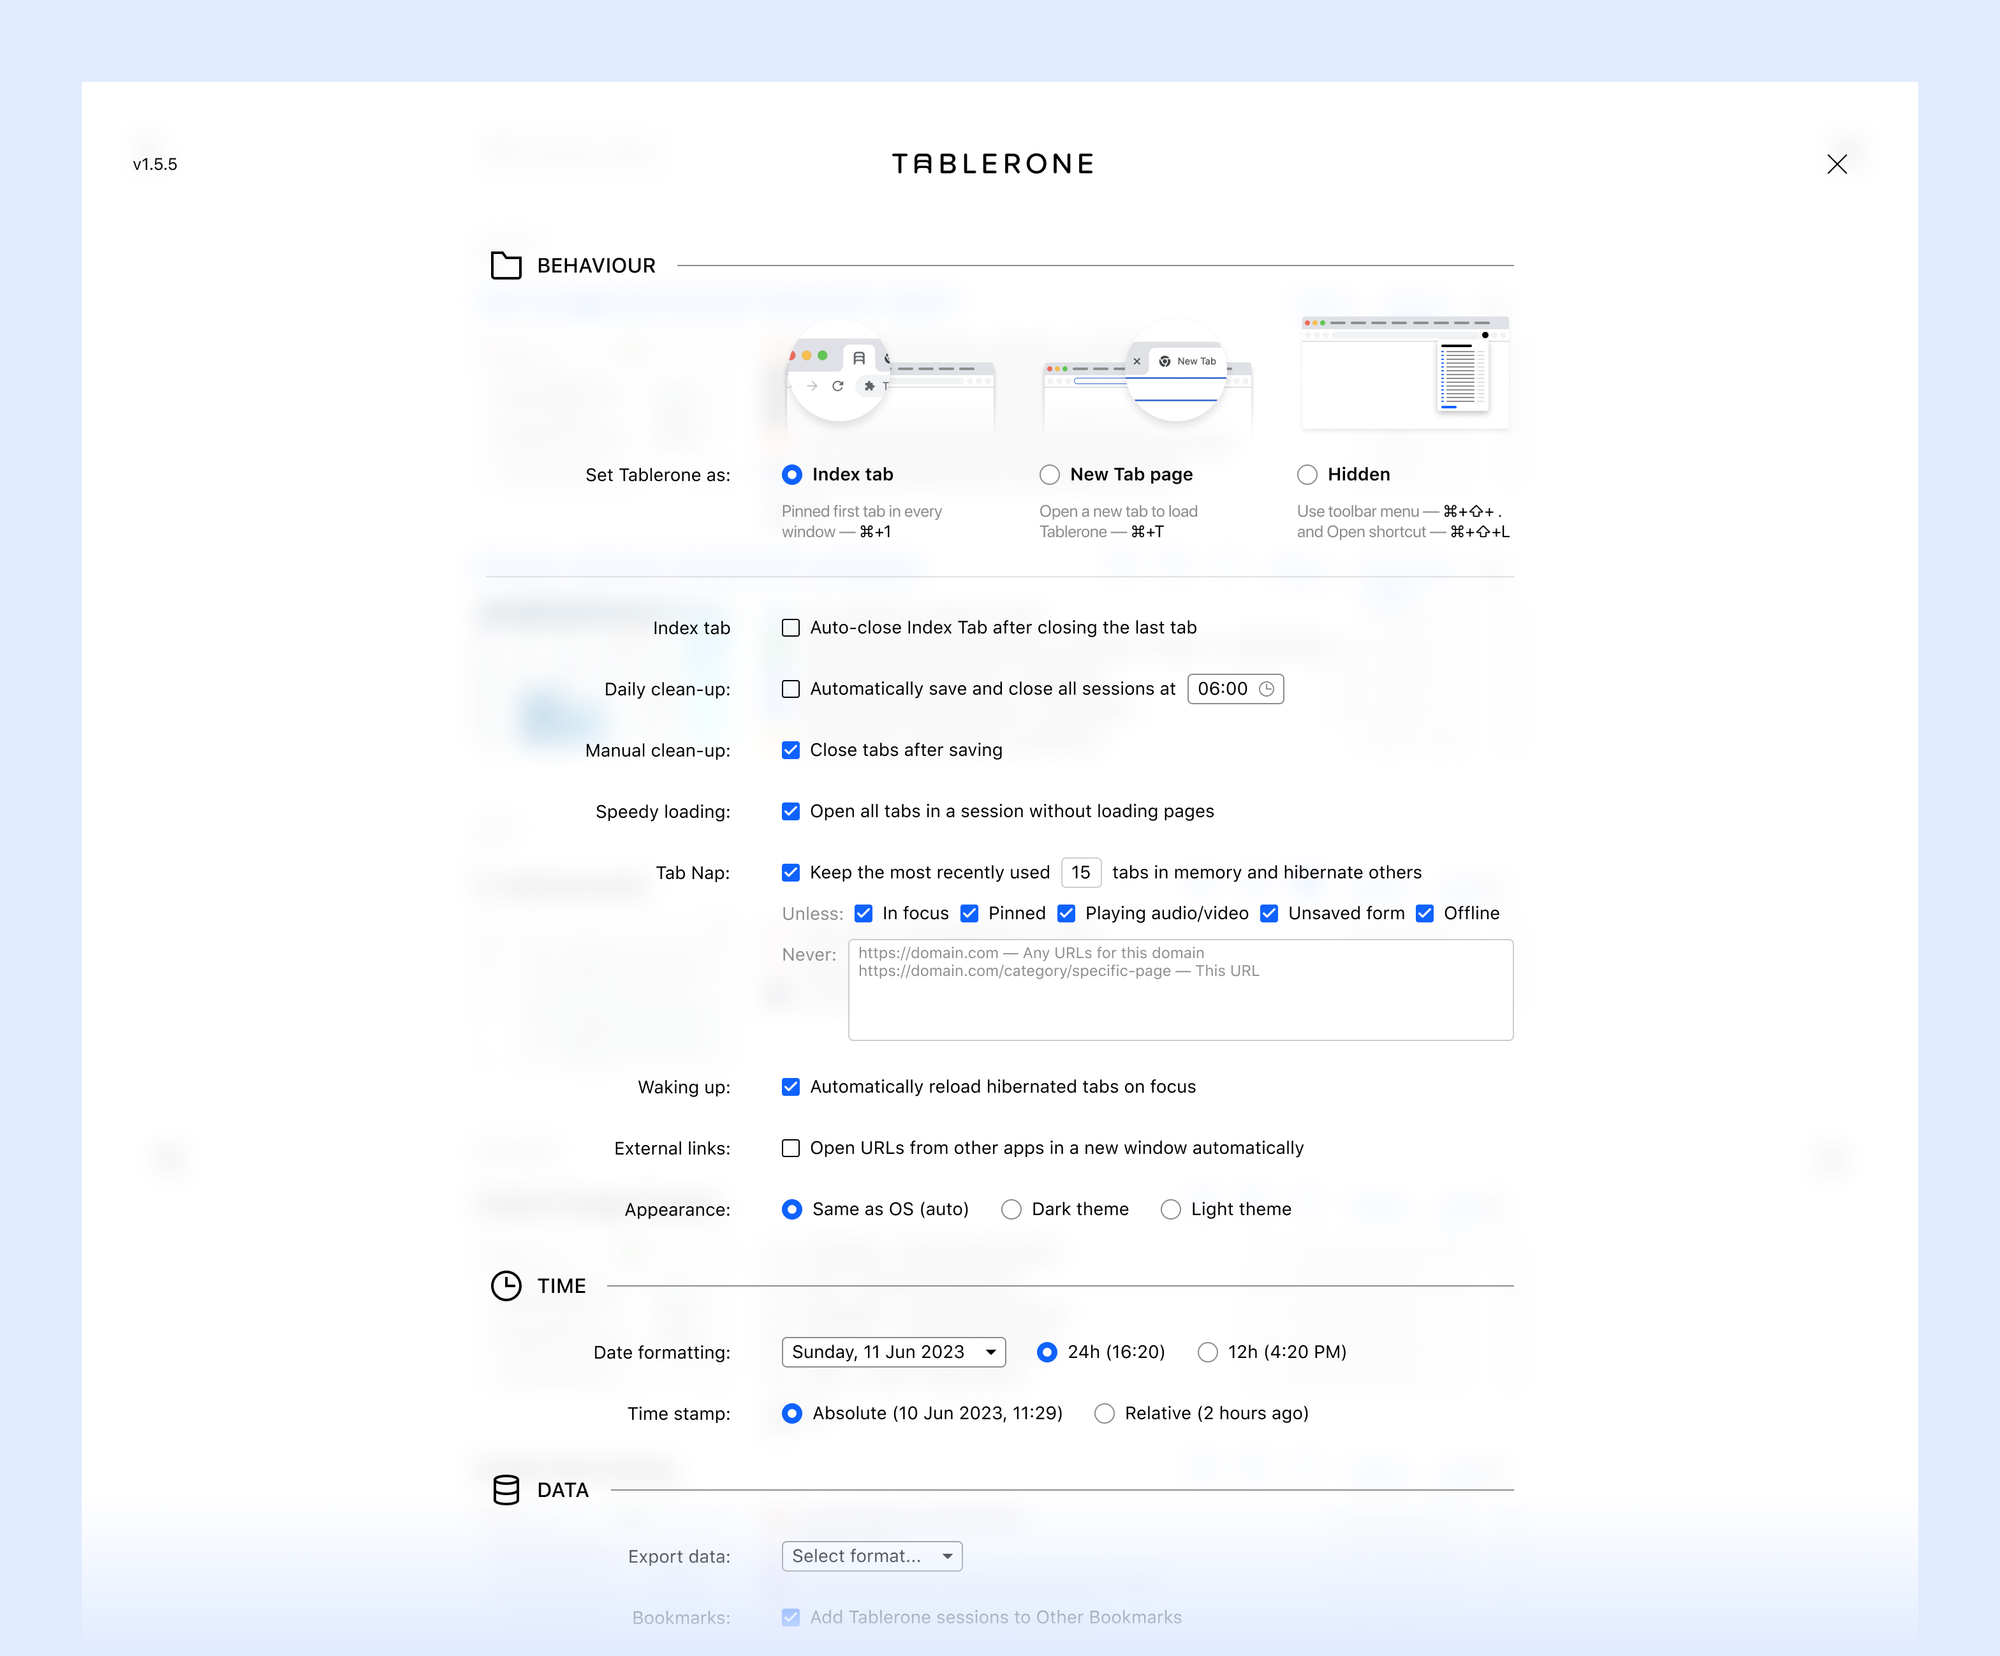
Task: Open the Select format export dropdown
Action: click(871, 1556)
